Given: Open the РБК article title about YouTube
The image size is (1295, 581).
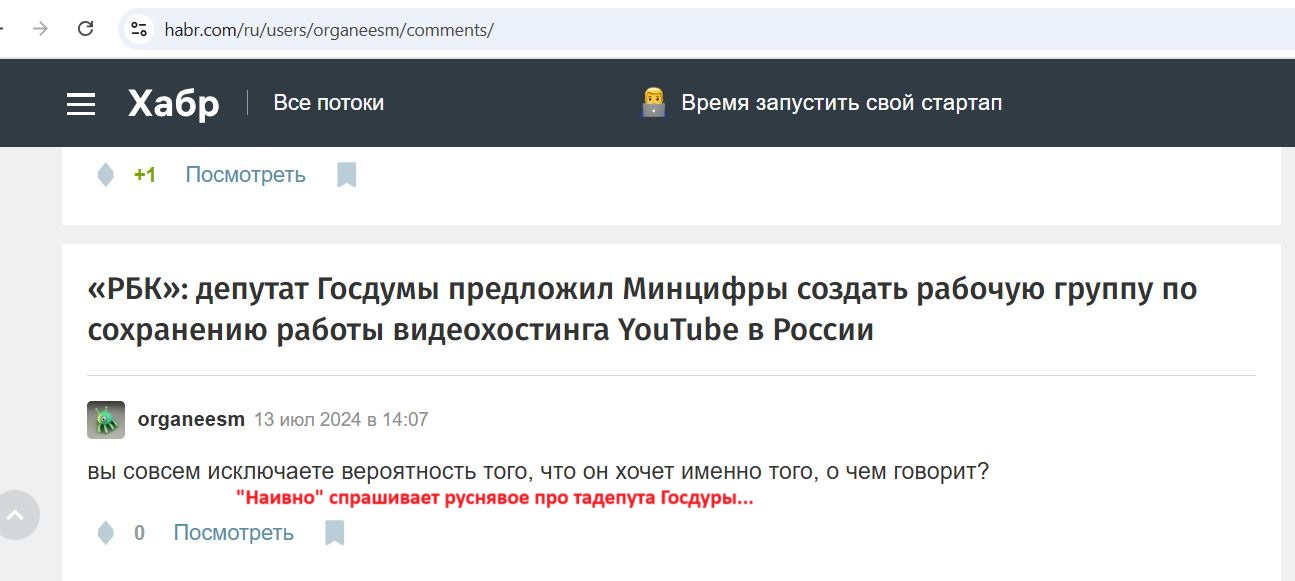Looking at the screenshot, I should [642, 309].
